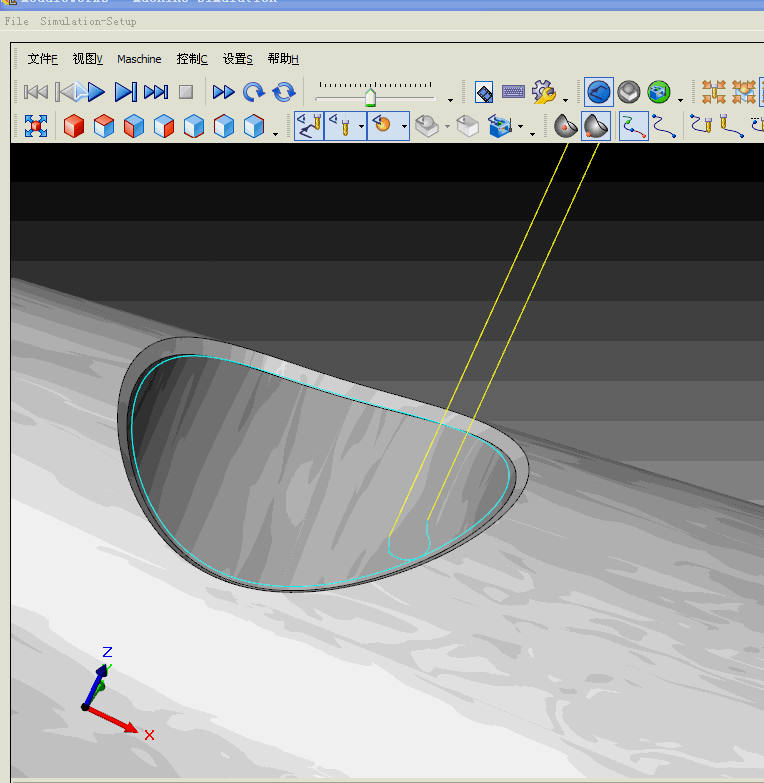Click the plain blue toolpath curve icon

pos(664,126)
